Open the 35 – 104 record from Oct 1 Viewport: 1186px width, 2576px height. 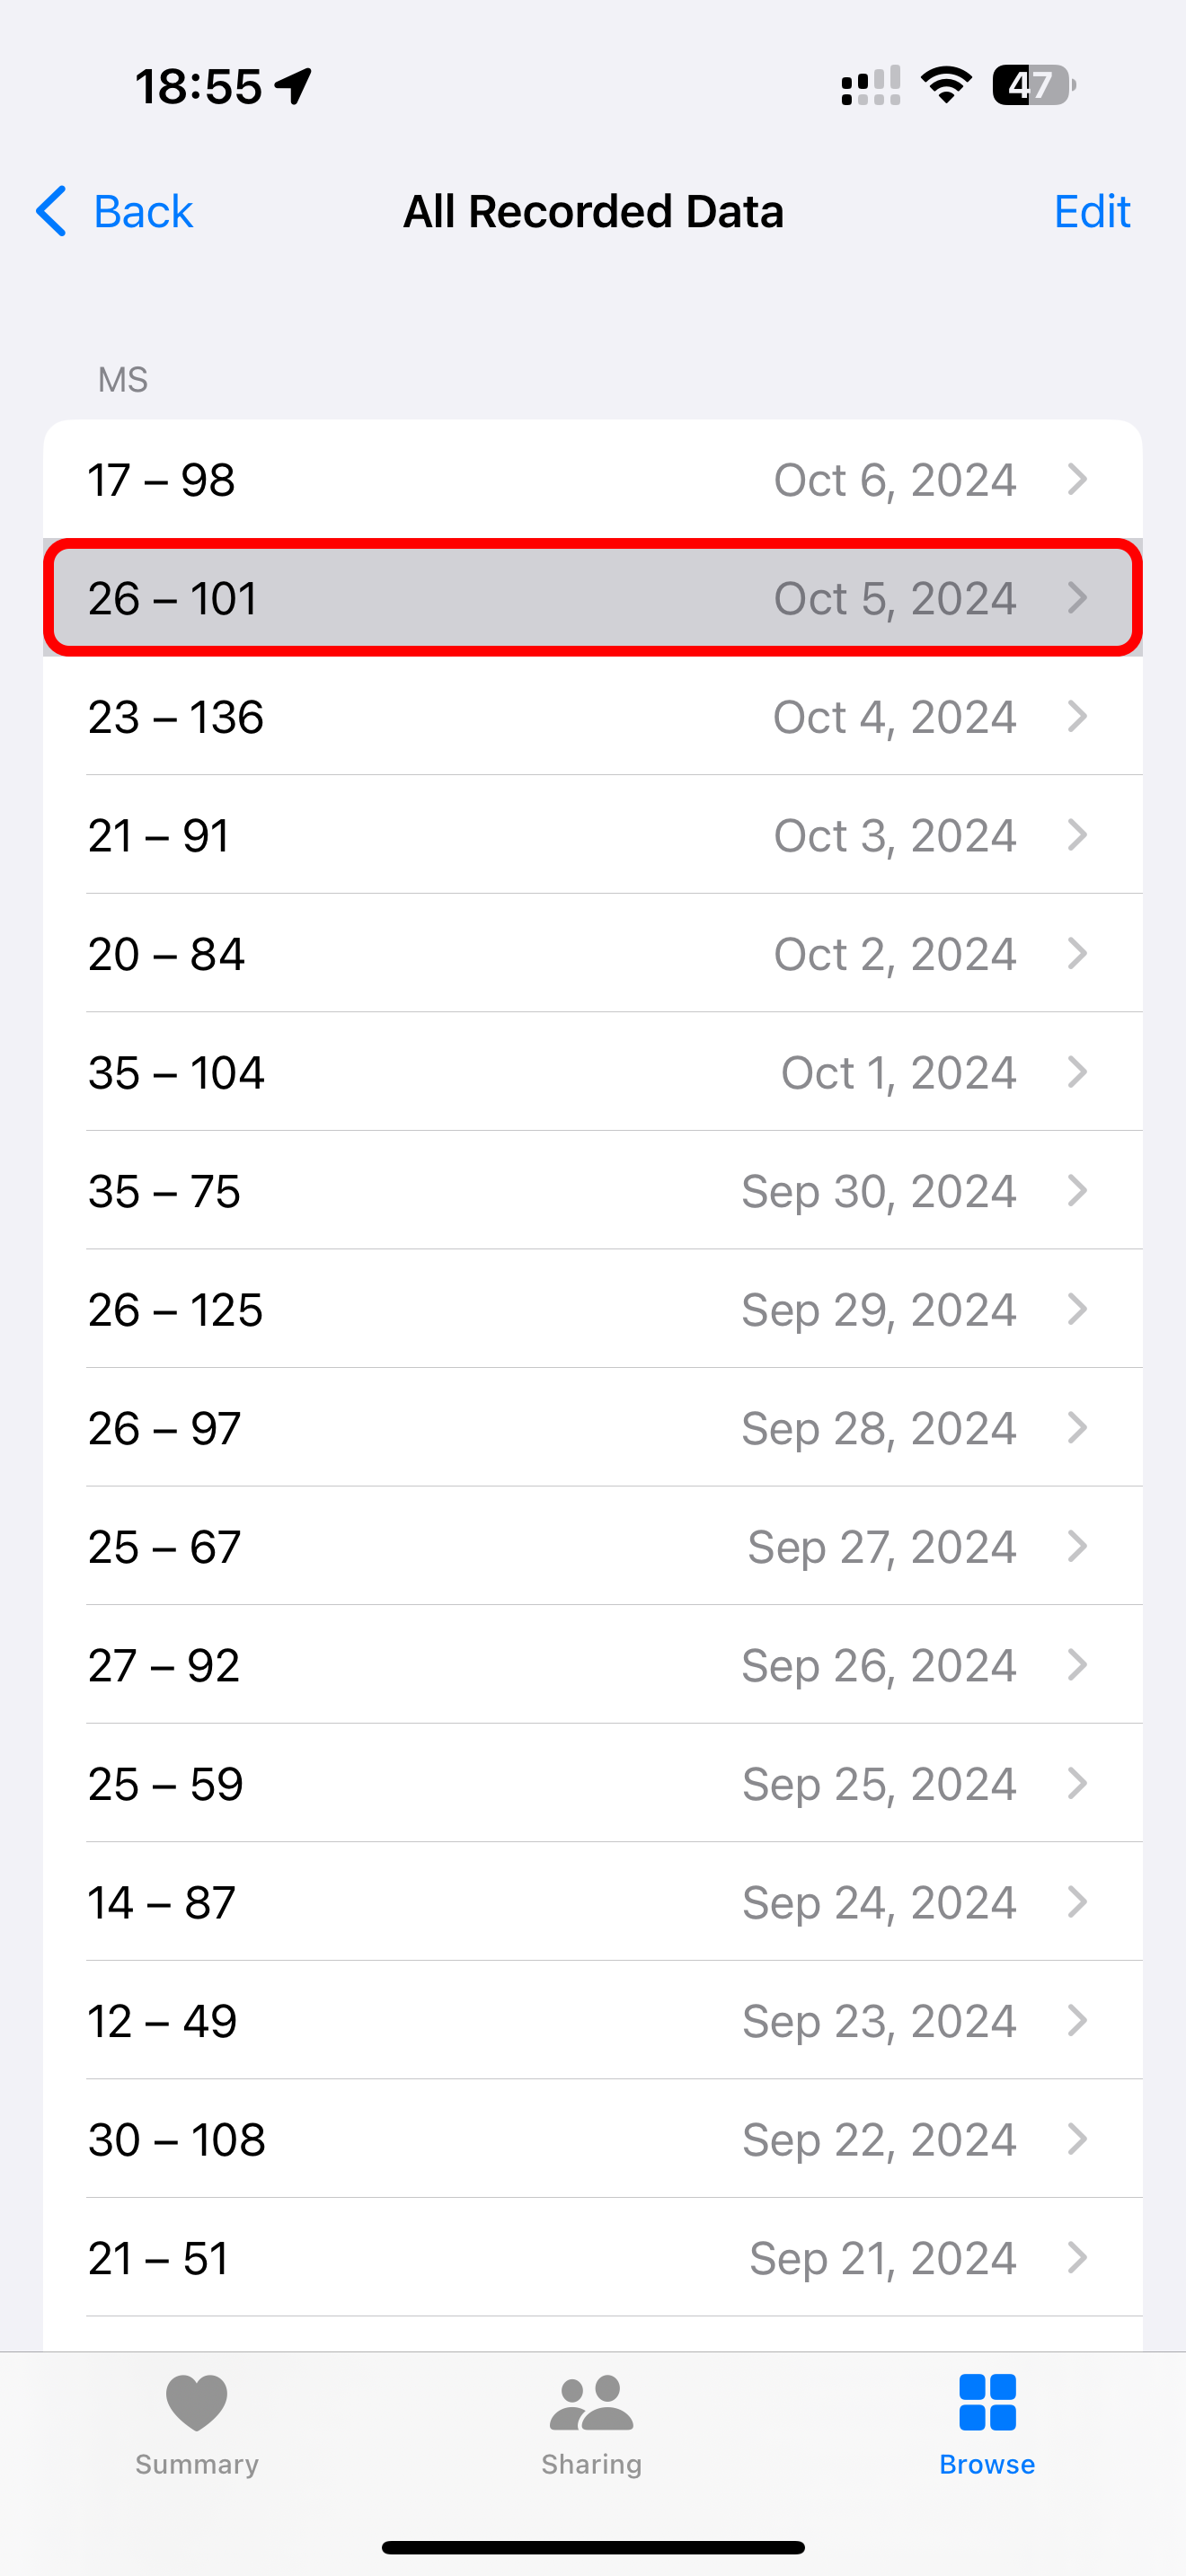click(x=592, y=1072)
